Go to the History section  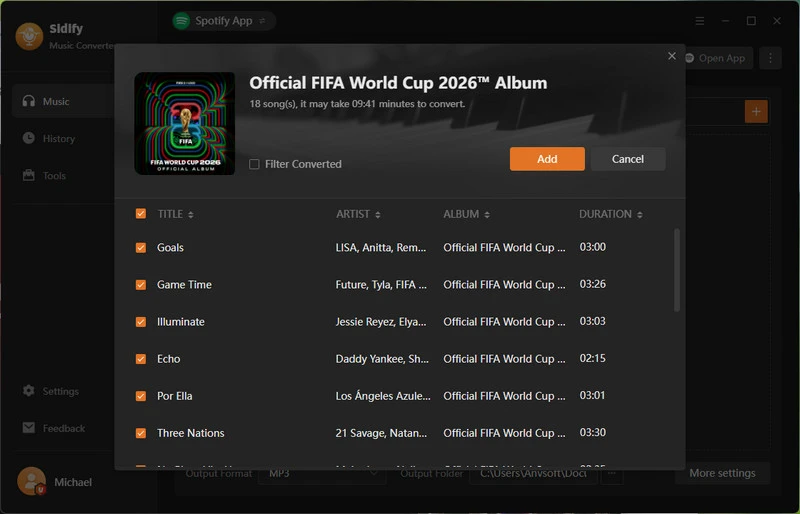click(59, 138)
